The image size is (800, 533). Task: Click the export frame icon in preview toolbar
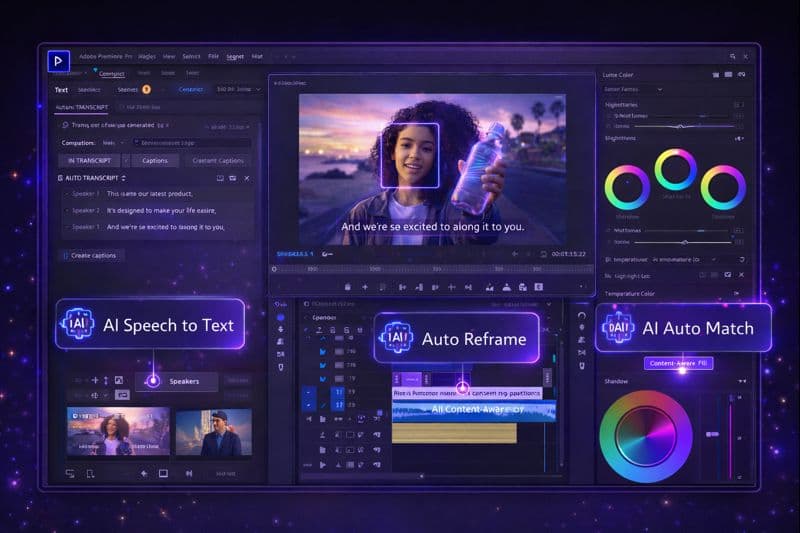522,287
